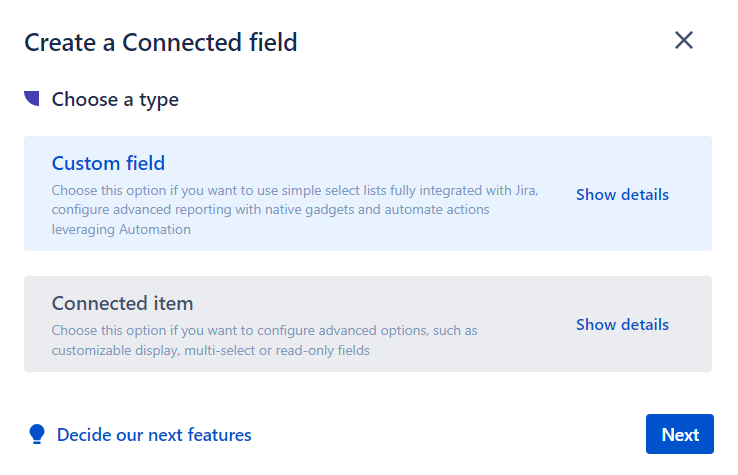This screenshot has width=738, height=475.
Task: Click empty area between features link and Next
Action: pos(450,434)
